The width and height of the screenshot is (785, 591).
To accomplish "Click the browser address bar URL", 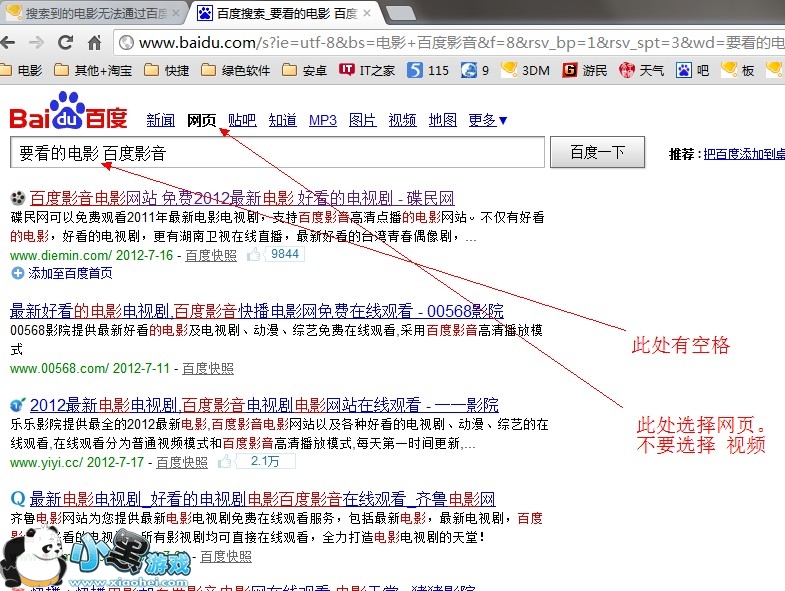I will click(451, 43).
